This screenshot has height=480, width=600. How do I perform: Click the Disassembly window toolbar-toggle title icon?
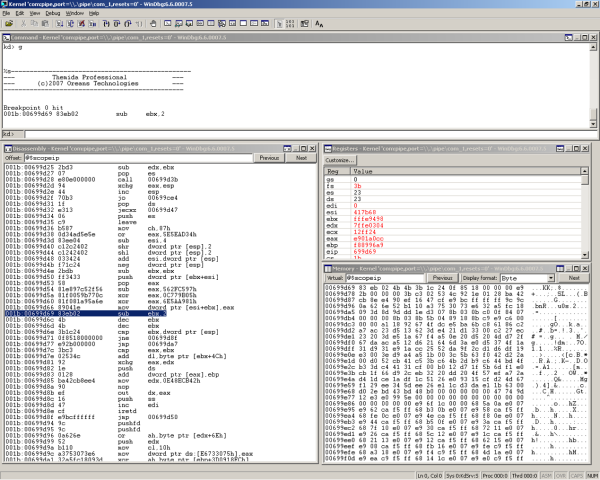[x=287, y=149]
